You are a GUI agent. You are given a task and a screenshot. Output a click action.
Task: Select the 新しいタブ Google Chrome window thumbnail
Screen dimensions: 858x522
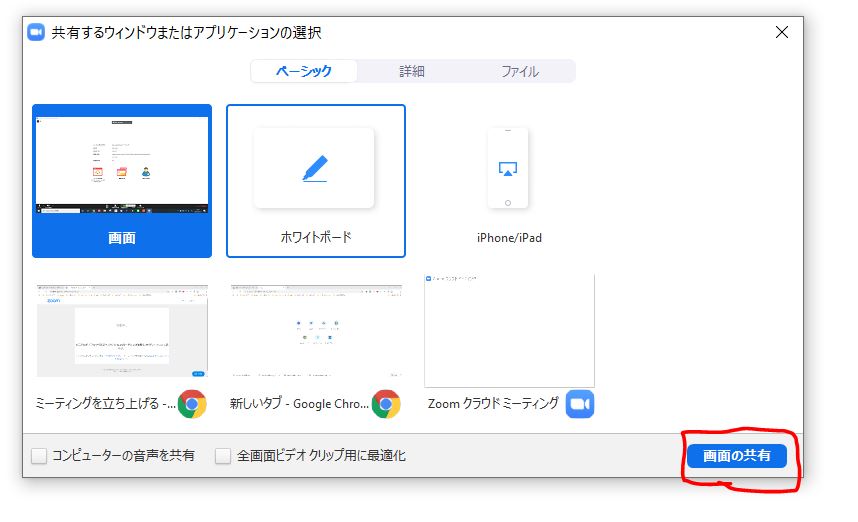pos(316,330)
